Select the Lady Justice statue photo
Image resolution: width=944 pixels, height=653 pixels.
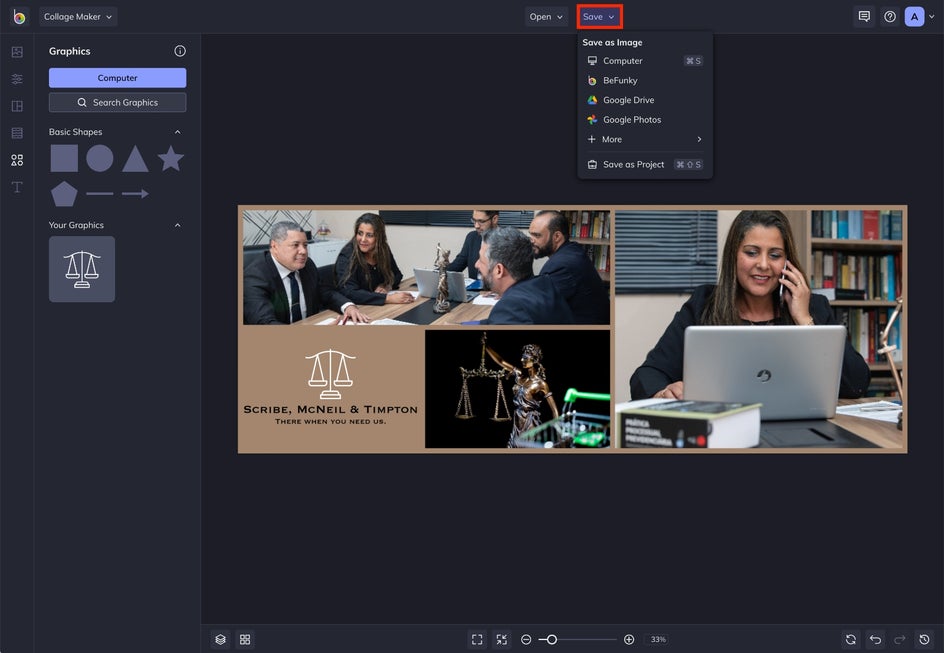(517, 389)
